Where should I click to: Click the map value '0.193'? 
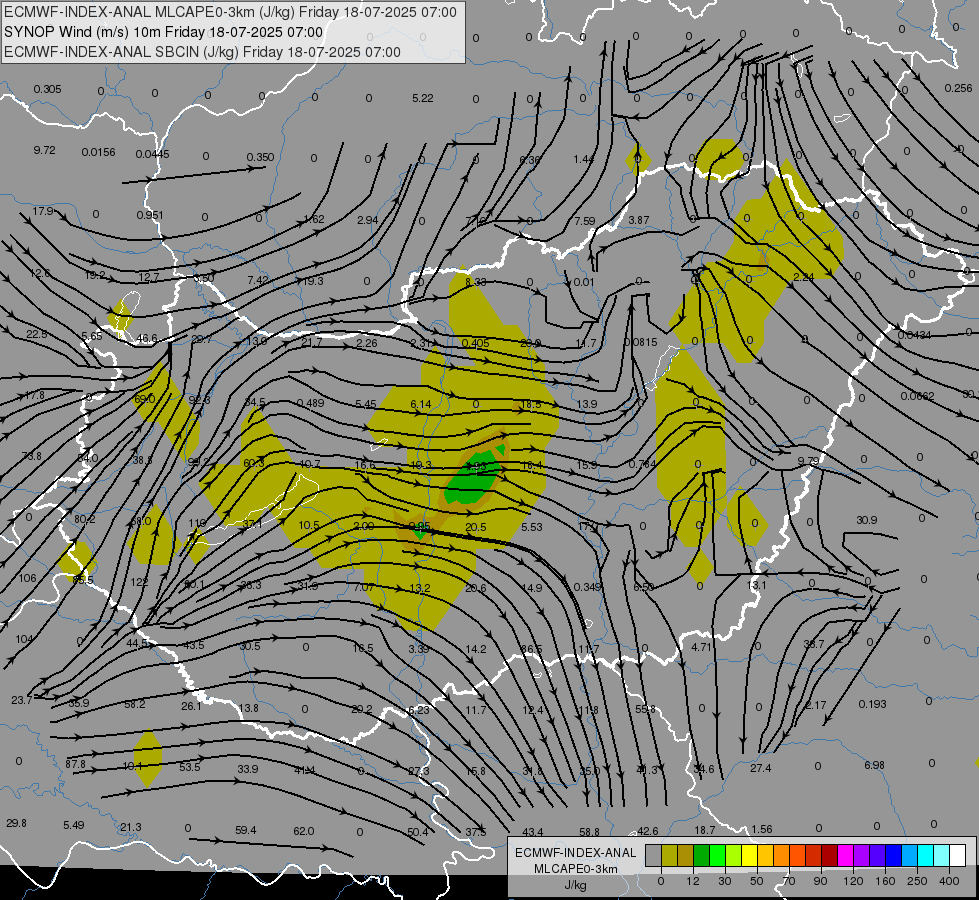click(872, 704)
